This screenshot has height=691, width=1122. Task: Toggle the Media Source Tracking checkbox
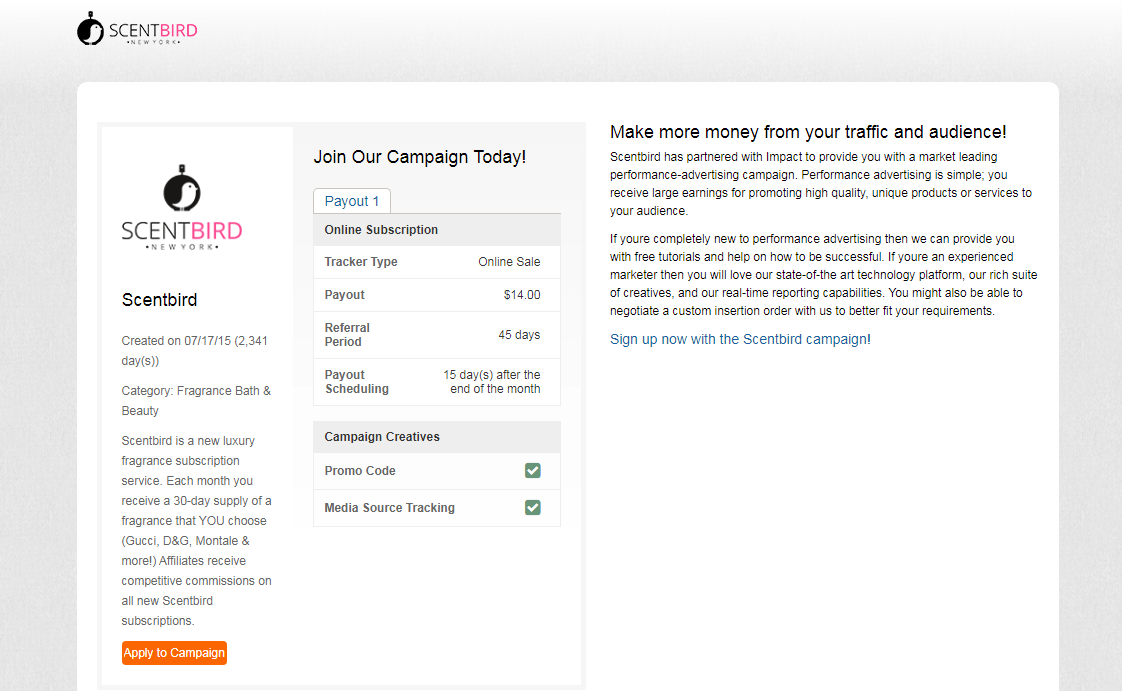tap(532, 508)
